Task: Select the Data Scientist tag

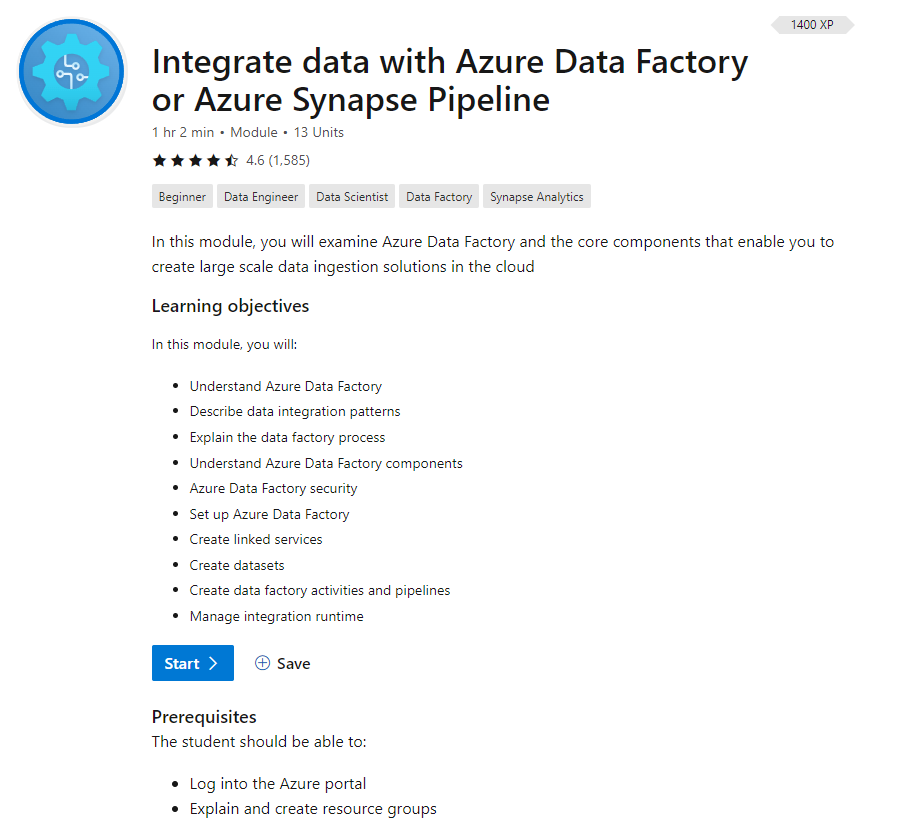Action: coord(351,196)
